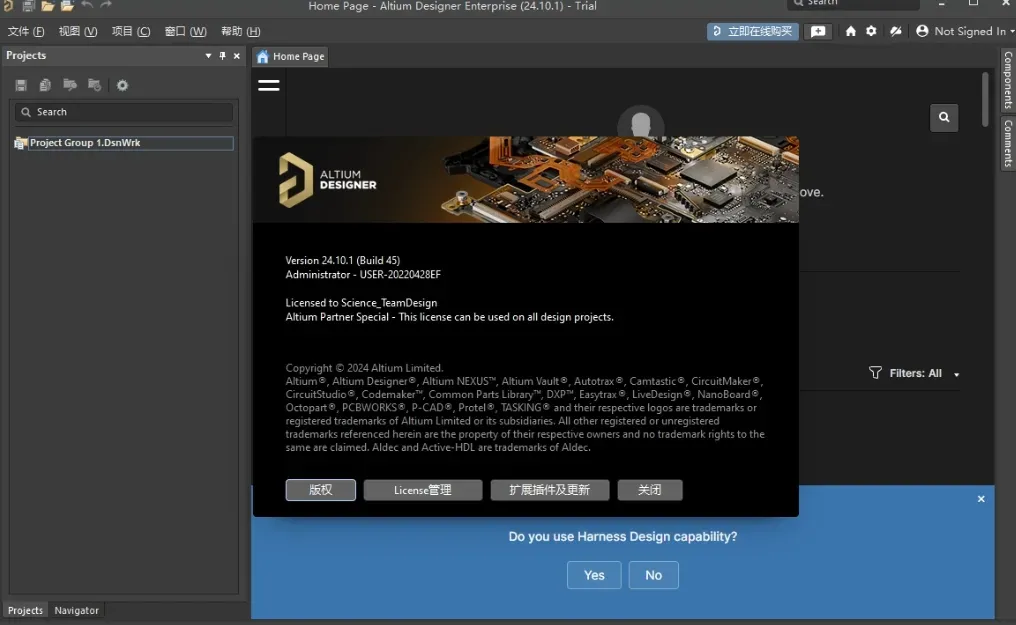Close the Projects panel

(237, 56)
